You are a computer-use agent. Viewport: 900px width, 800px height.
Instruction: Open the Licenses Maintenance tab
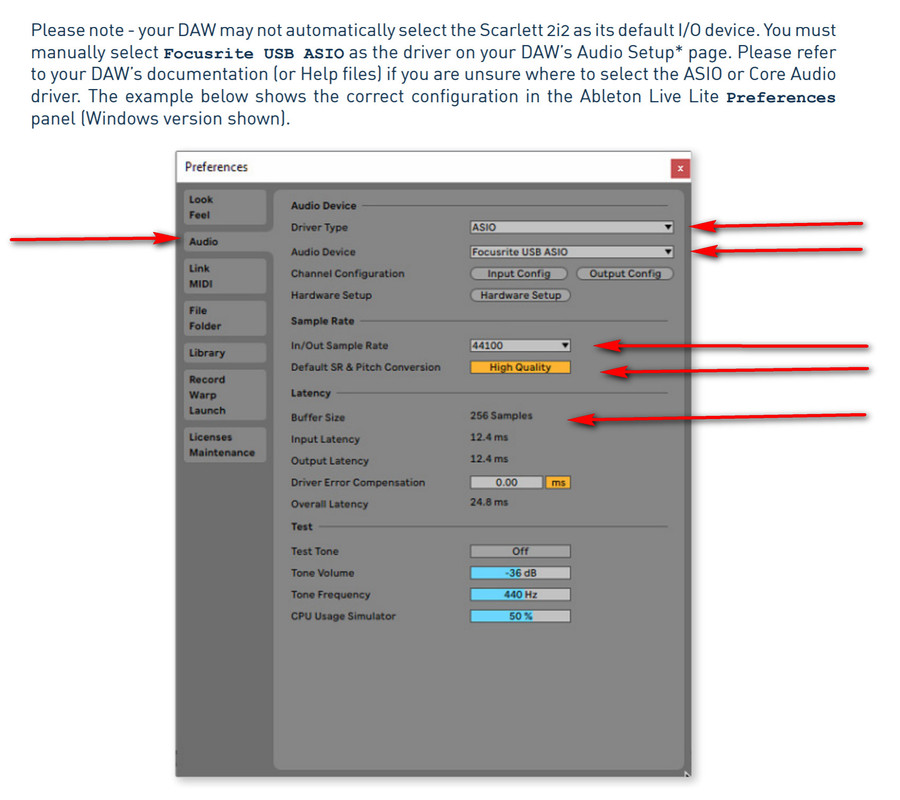pyautogui.click(x=225, y=445)
